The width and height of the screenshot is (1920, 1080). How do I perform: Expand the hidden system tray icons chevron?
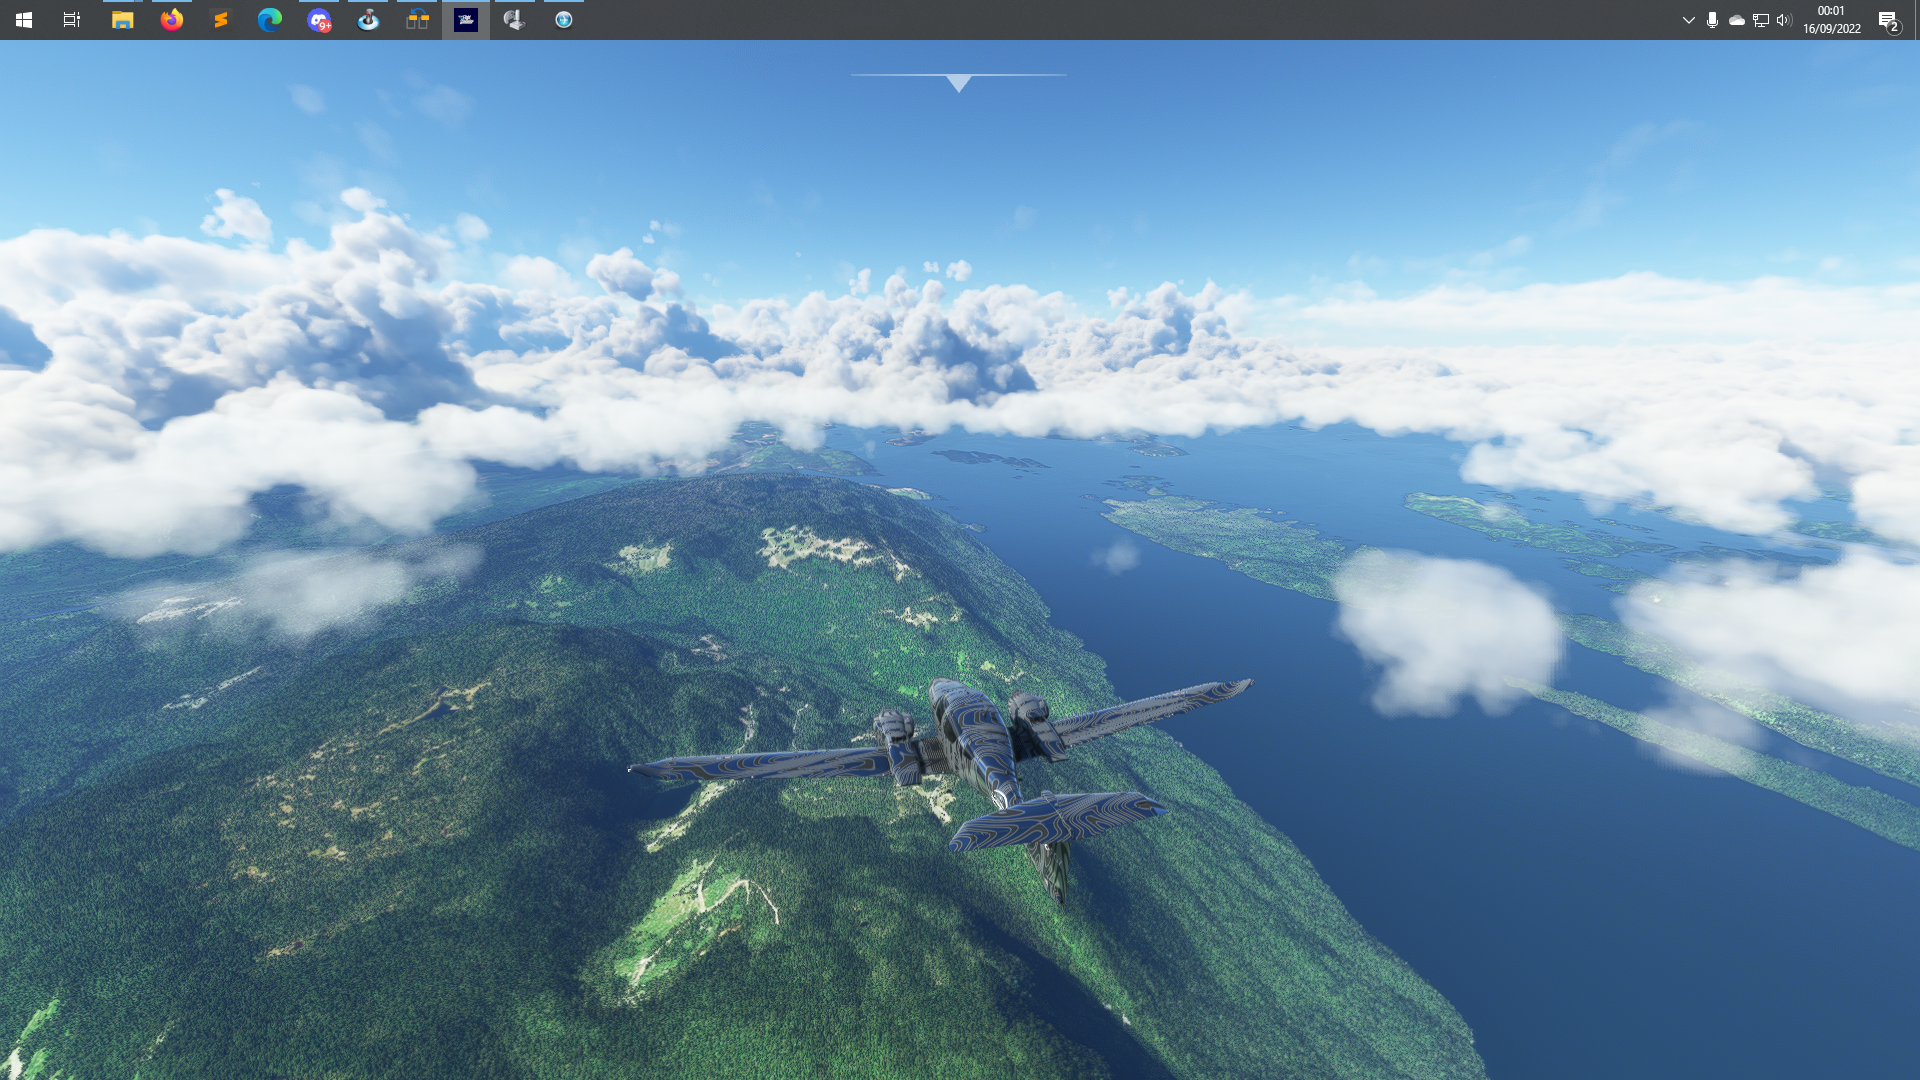point(1688,20)
